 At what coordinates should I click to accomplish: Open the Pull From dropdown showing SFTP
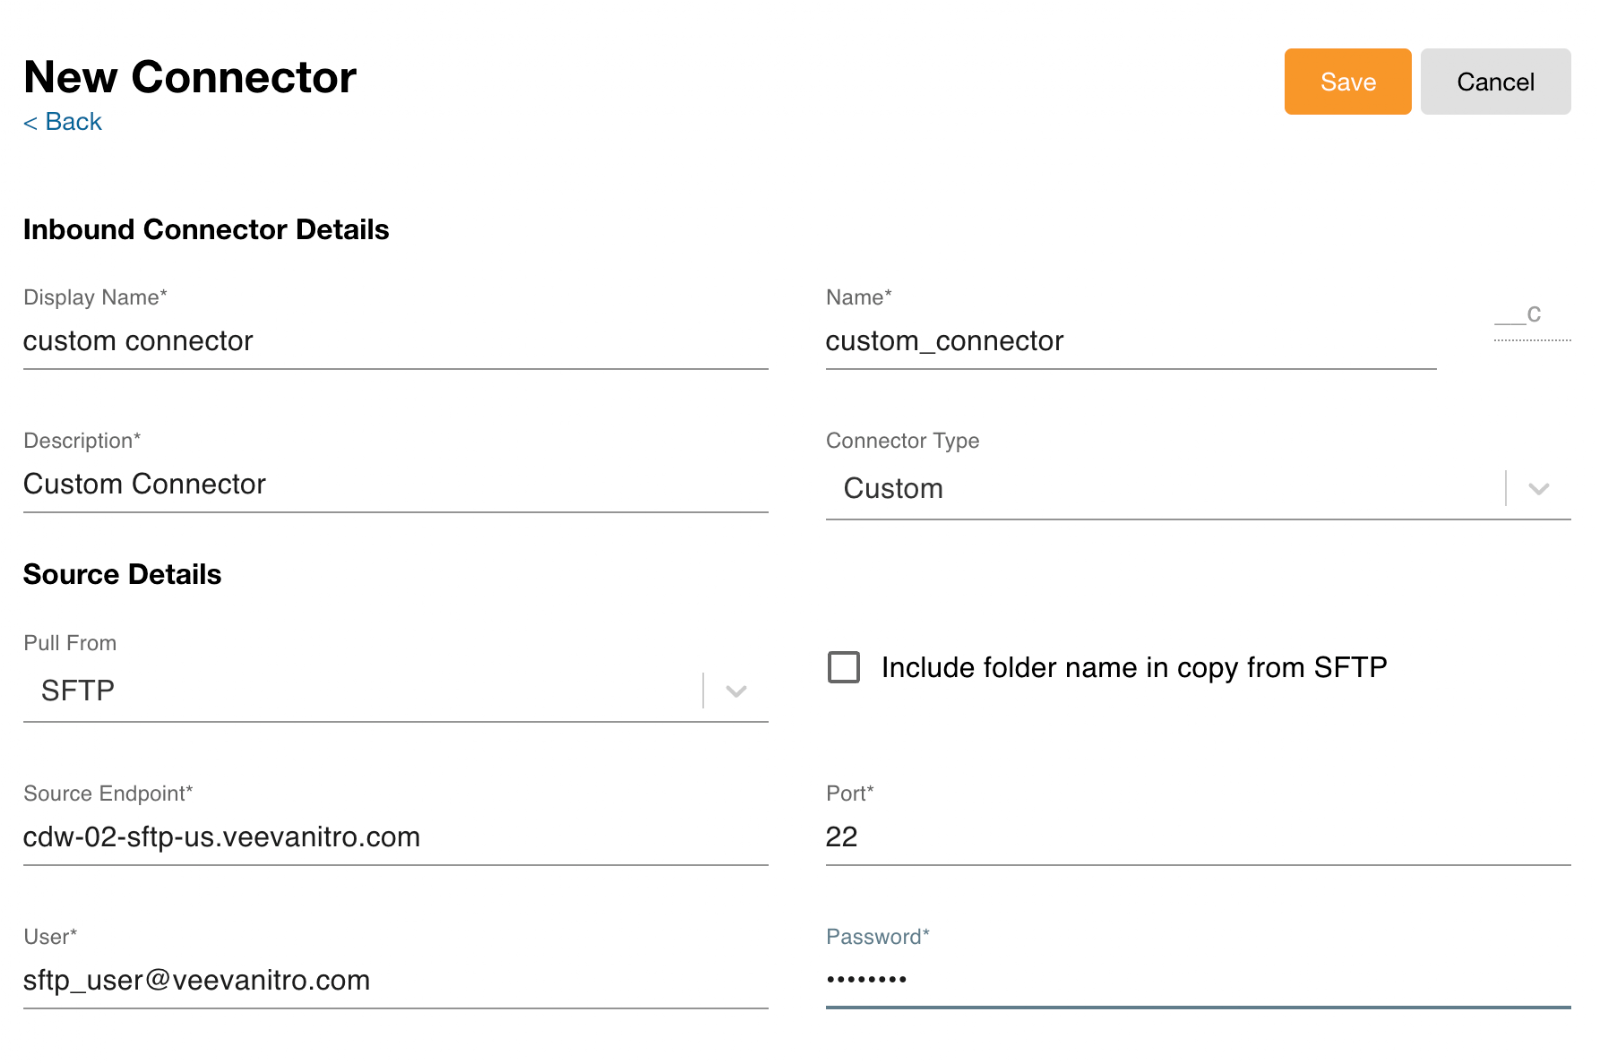click(360, 691)
